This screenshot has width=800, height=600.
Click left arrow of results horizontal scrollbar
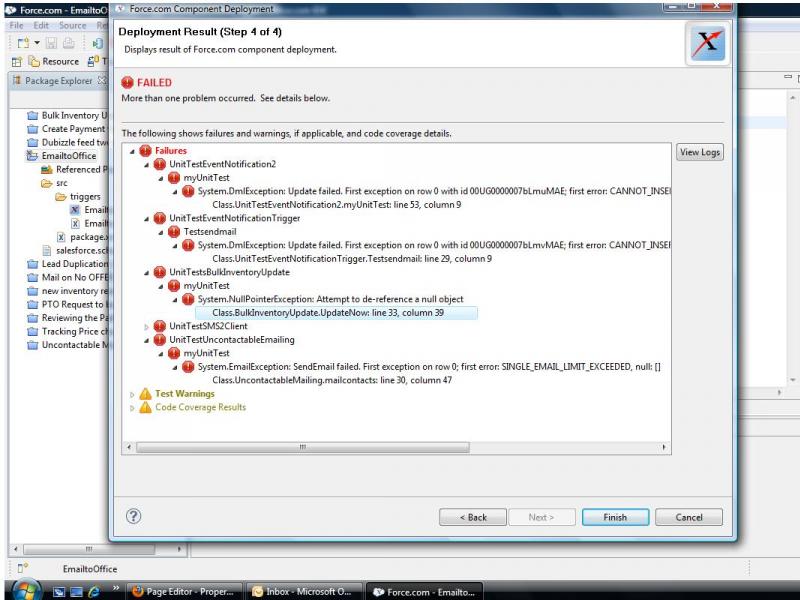(129, 447)
